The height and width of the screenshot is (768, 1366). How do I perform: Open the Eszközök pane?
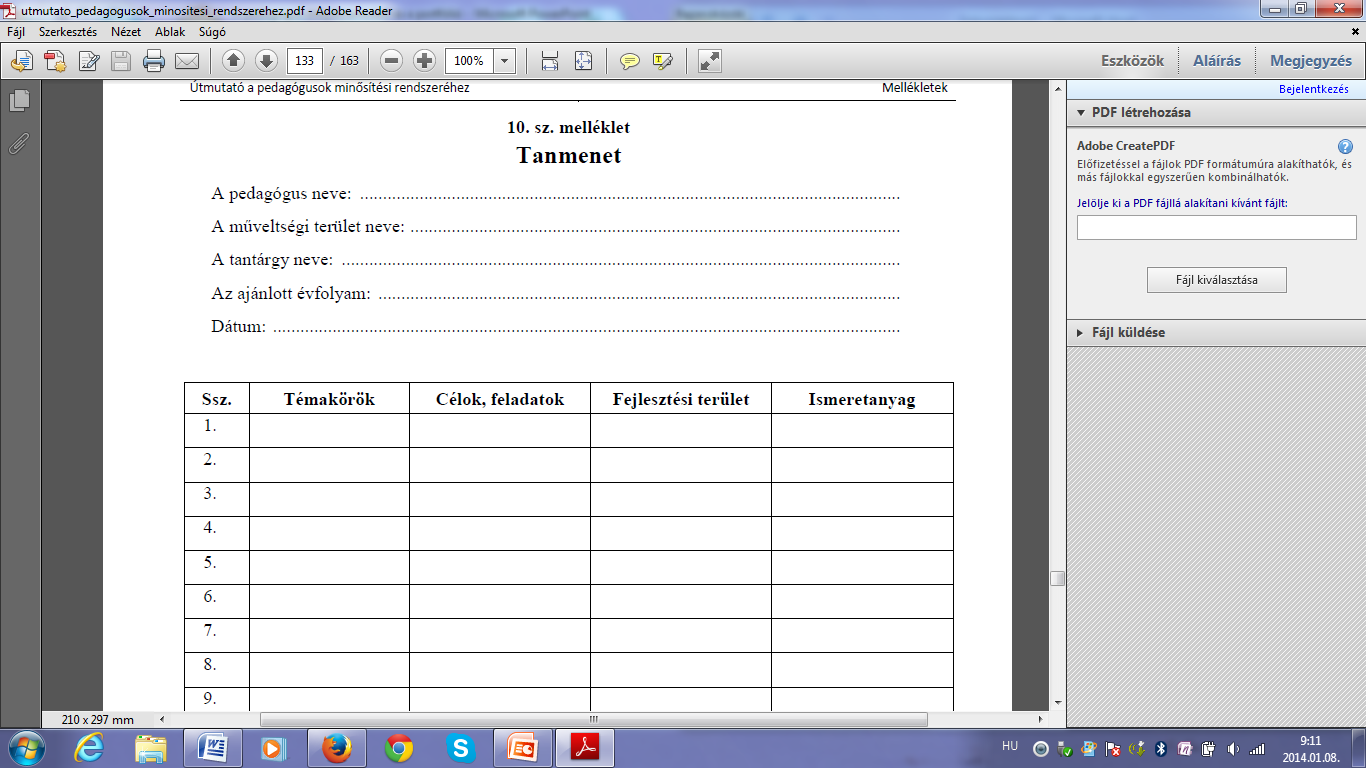point(1132,61)
